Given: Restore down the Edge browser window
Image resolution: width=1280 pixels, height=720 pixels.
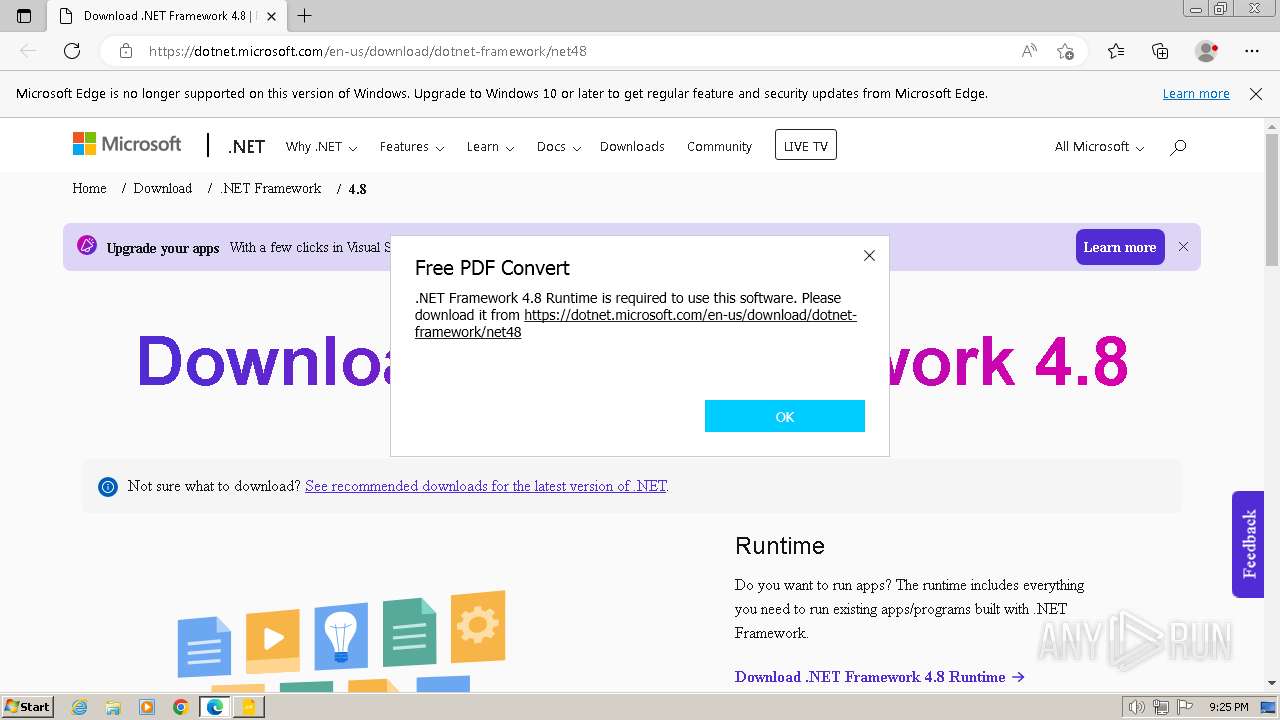Looking at the screenshot, I should 1220,9.
